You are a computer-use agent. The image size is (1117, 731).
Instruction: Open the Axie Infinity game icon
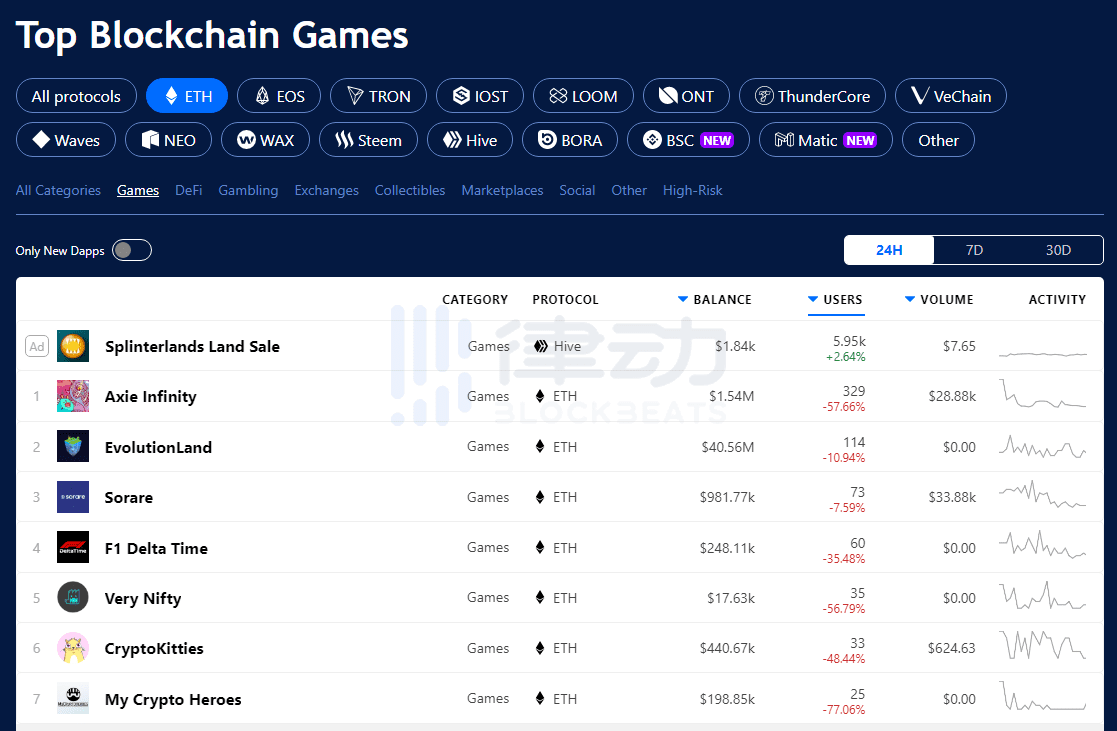pyautogui.click(x=73, y=396)
